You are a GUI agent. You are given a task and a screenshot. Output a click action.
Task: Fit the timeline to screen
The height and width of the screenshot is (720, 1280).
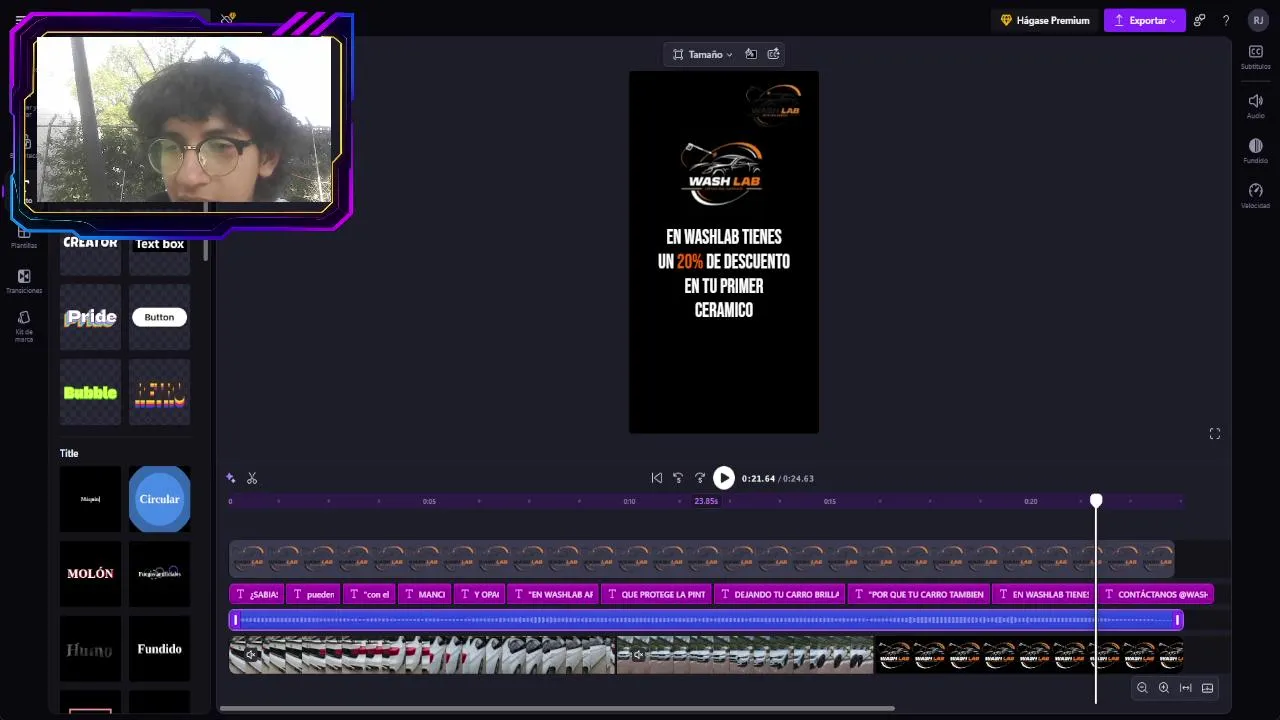click(1186, 687)
